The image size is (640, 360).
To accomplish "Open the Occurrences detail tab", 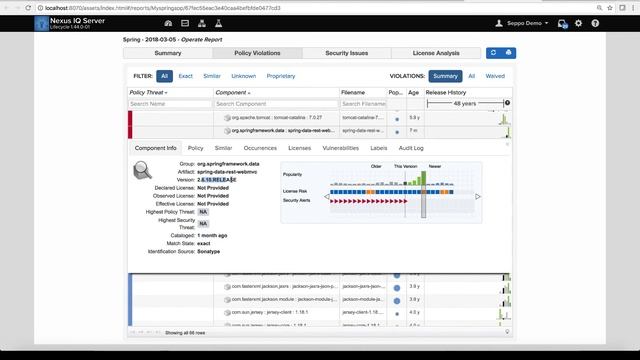I will coord(260,148).
